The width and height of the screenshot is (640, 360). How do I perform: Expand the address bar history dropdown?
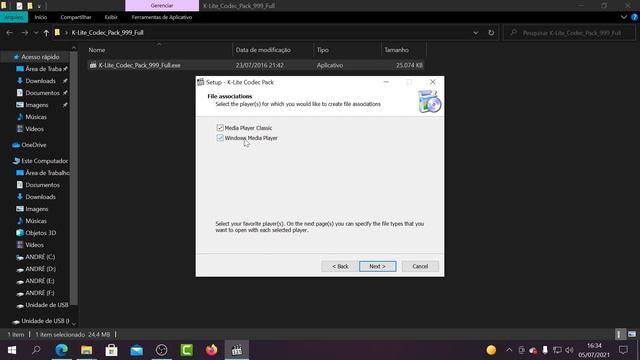(476, 33)
